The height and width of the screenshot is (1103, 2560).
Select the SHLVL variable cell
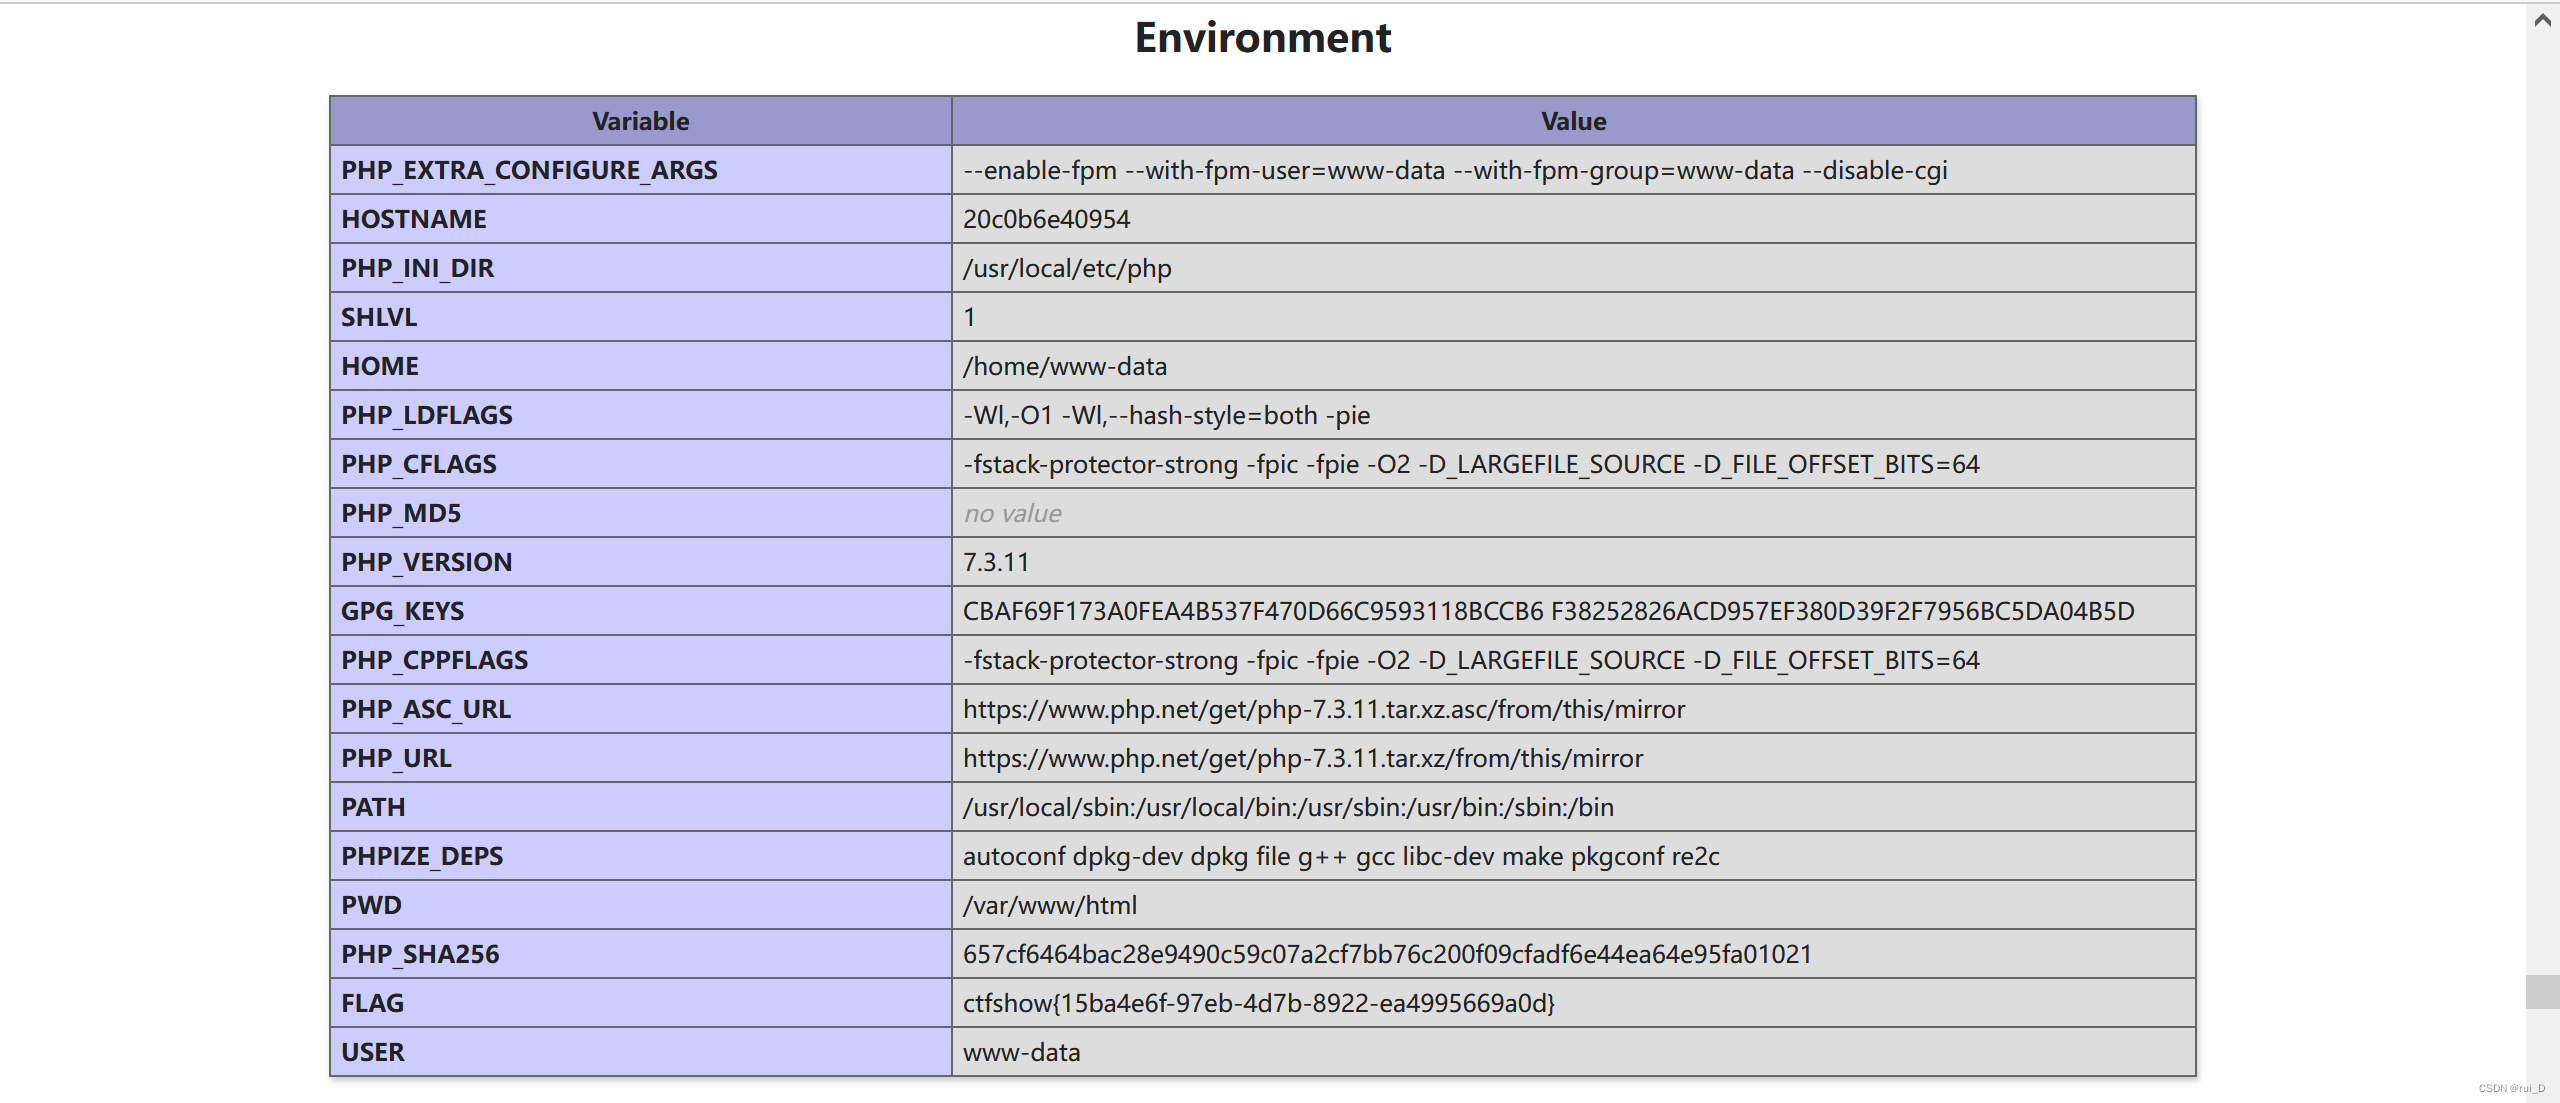(x=640, y=317)
